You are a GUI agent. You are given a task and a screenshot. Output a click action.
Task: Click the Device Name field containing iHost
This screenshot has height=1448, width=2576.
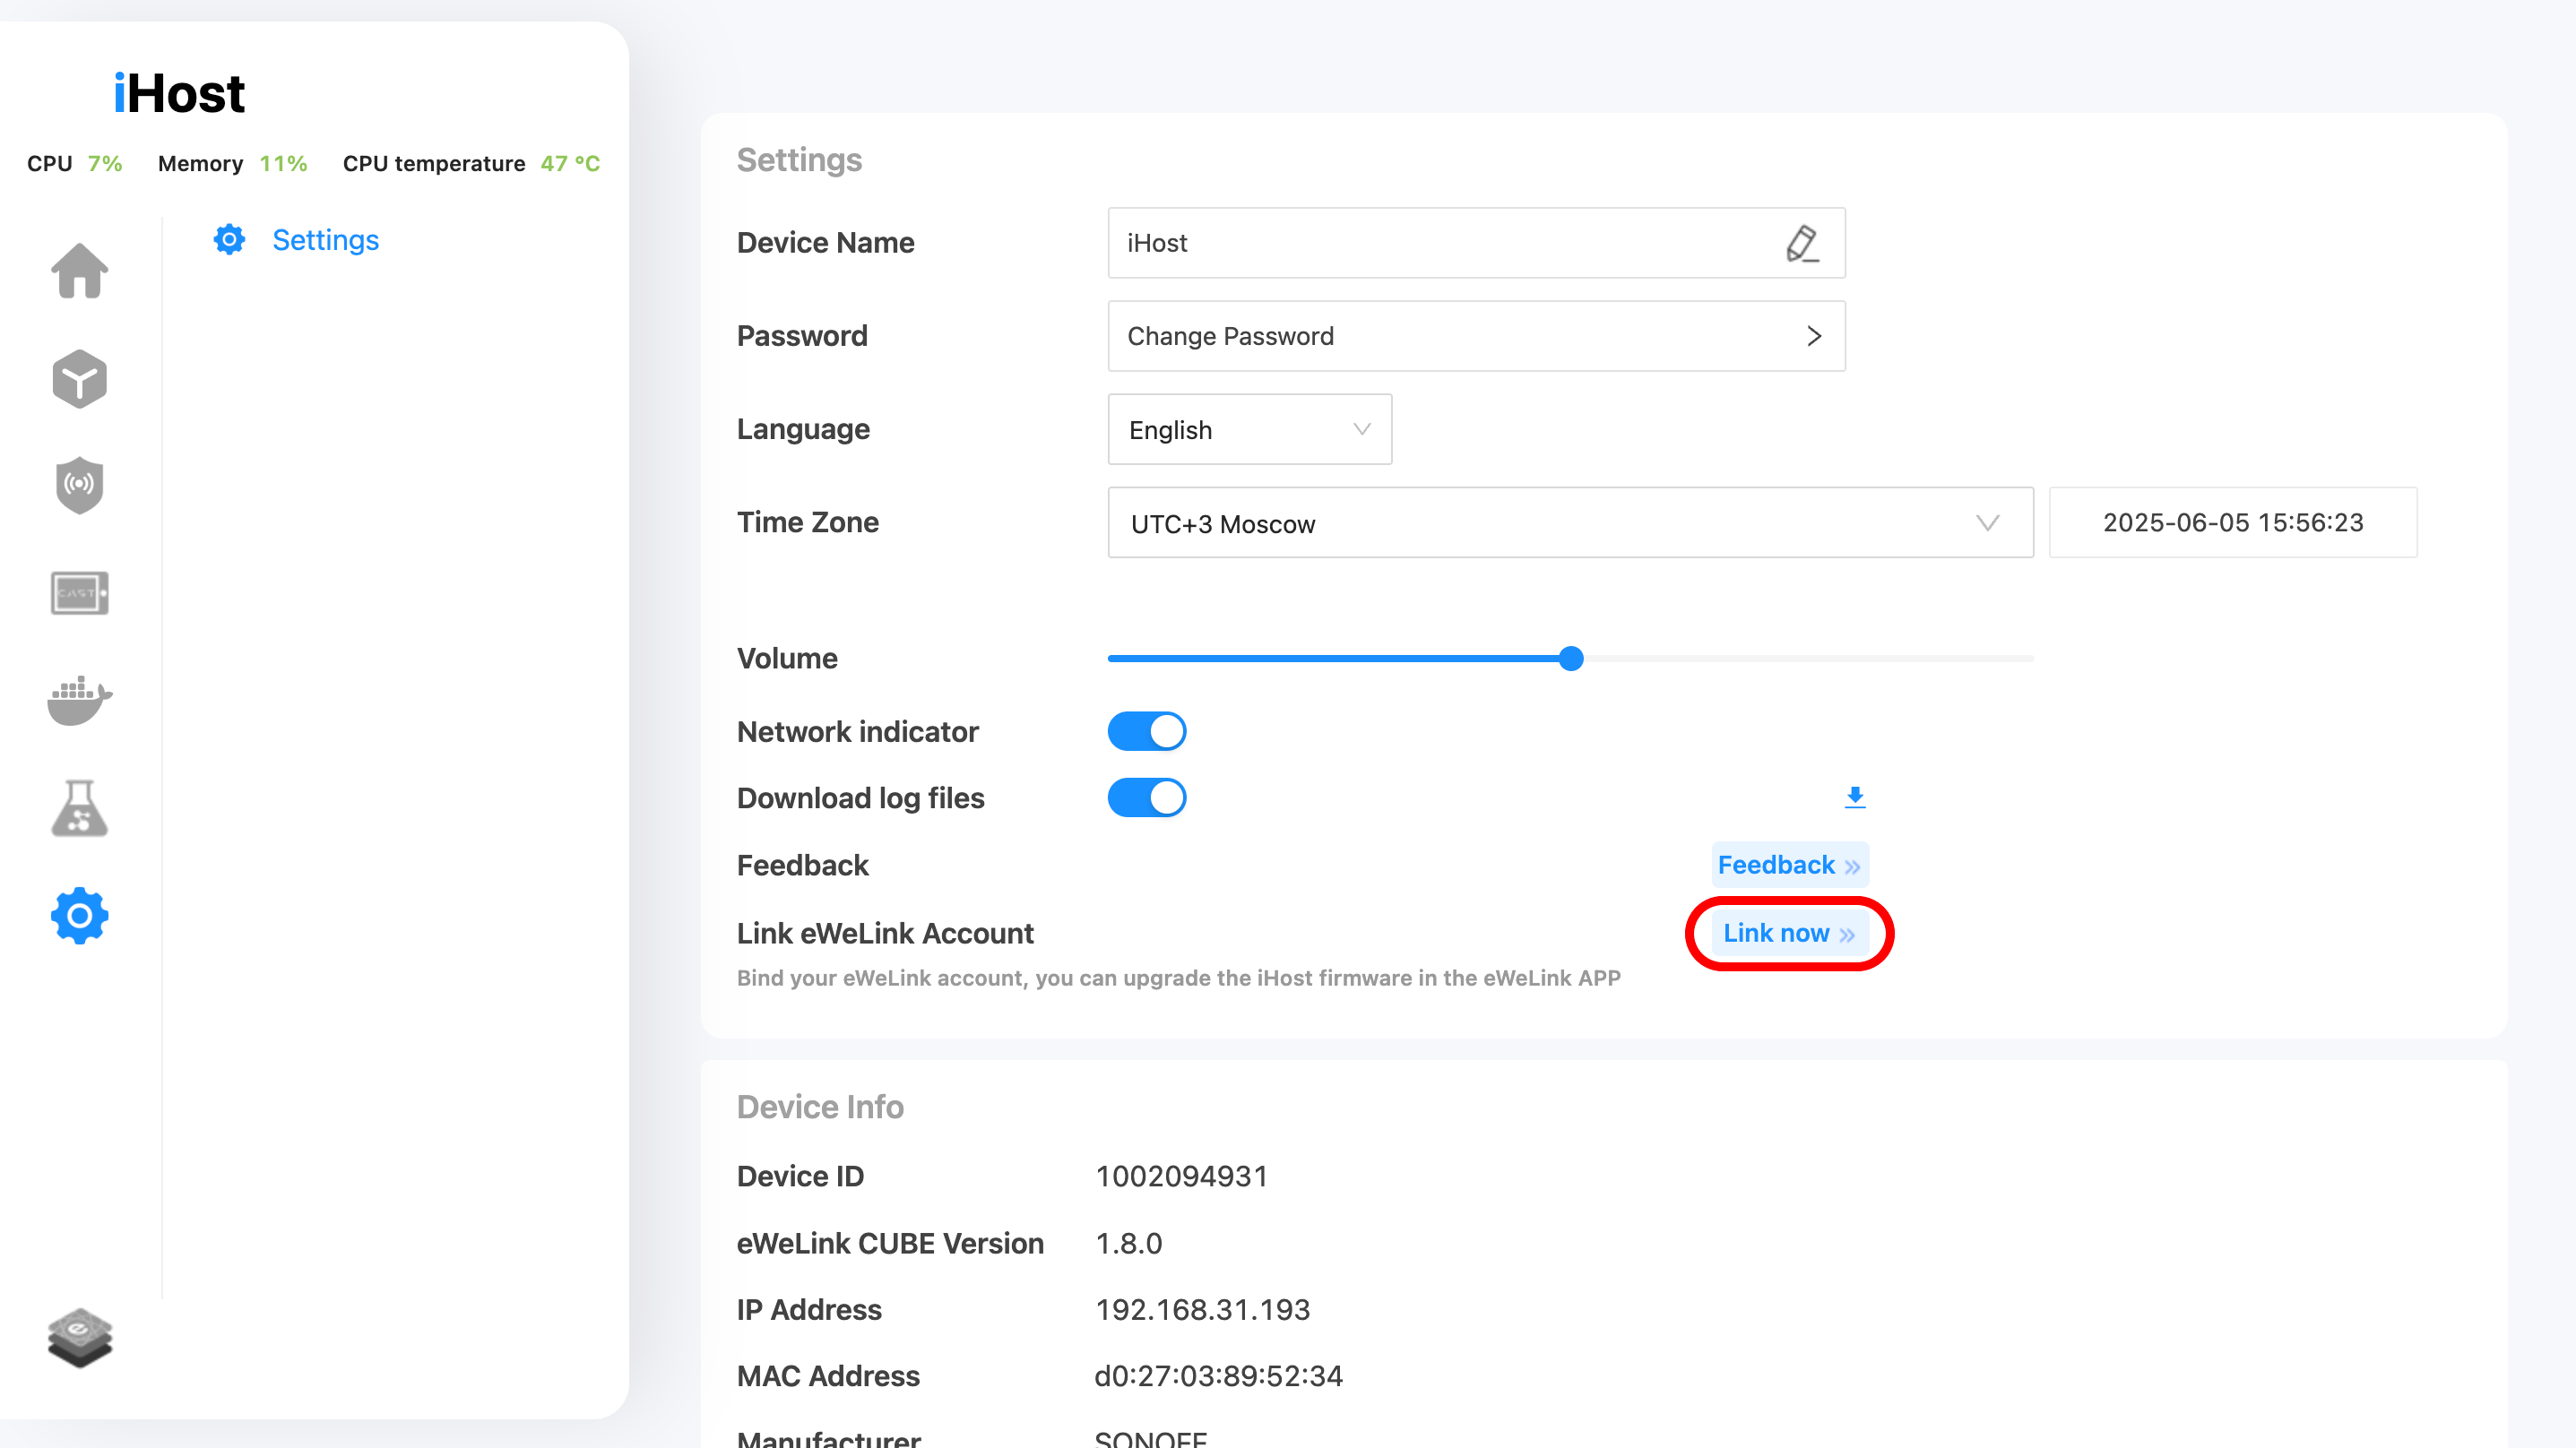point(1476,243)
